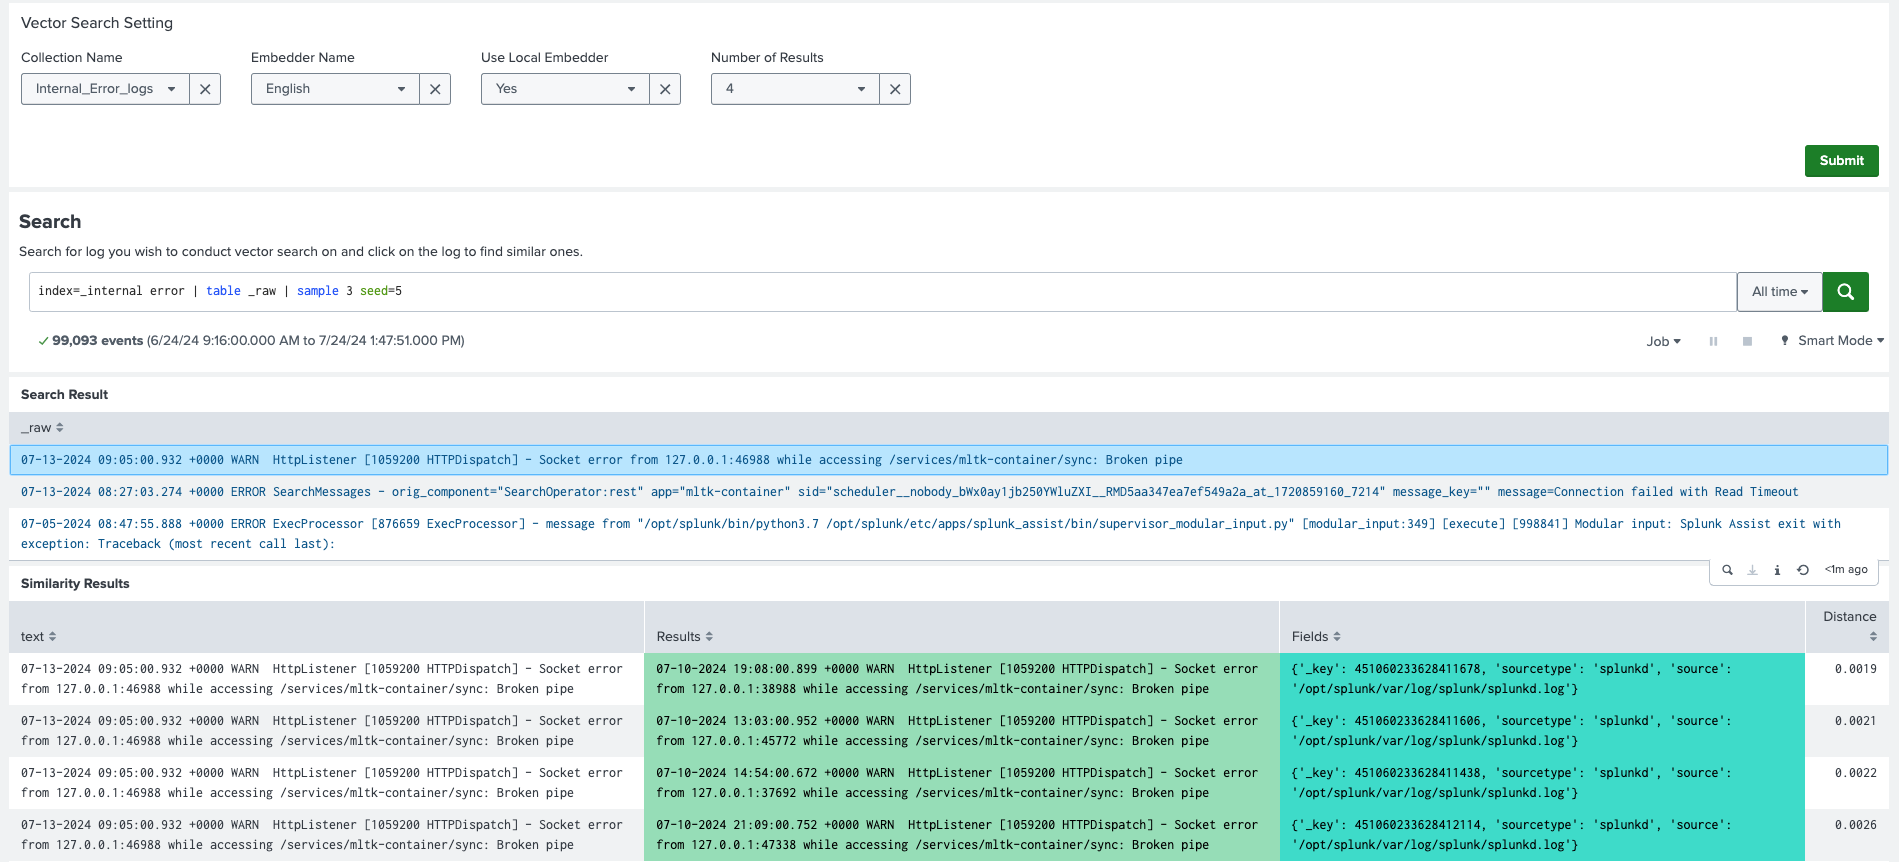Viewport: 1899px width, 862px height.
Task: Refresh the Similarity Results panel
Action: (x=1802, y=570)
